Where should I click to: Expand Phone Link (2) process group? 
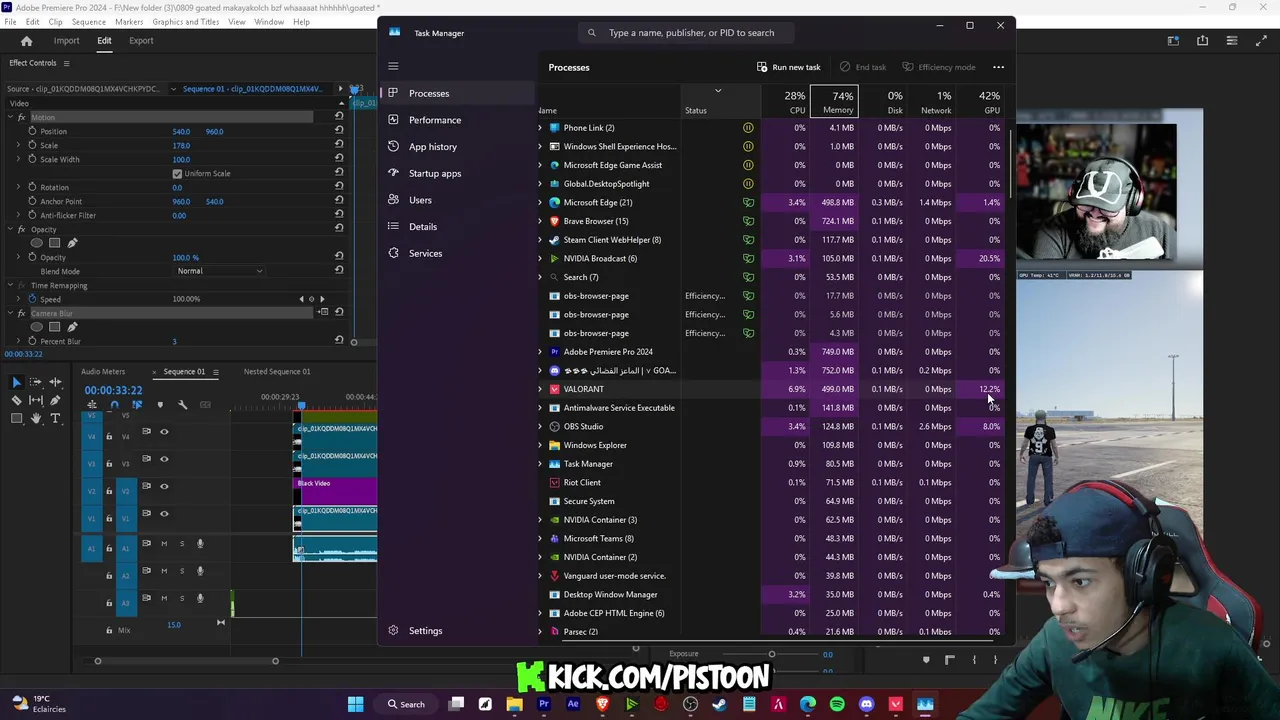pos(540,128)
